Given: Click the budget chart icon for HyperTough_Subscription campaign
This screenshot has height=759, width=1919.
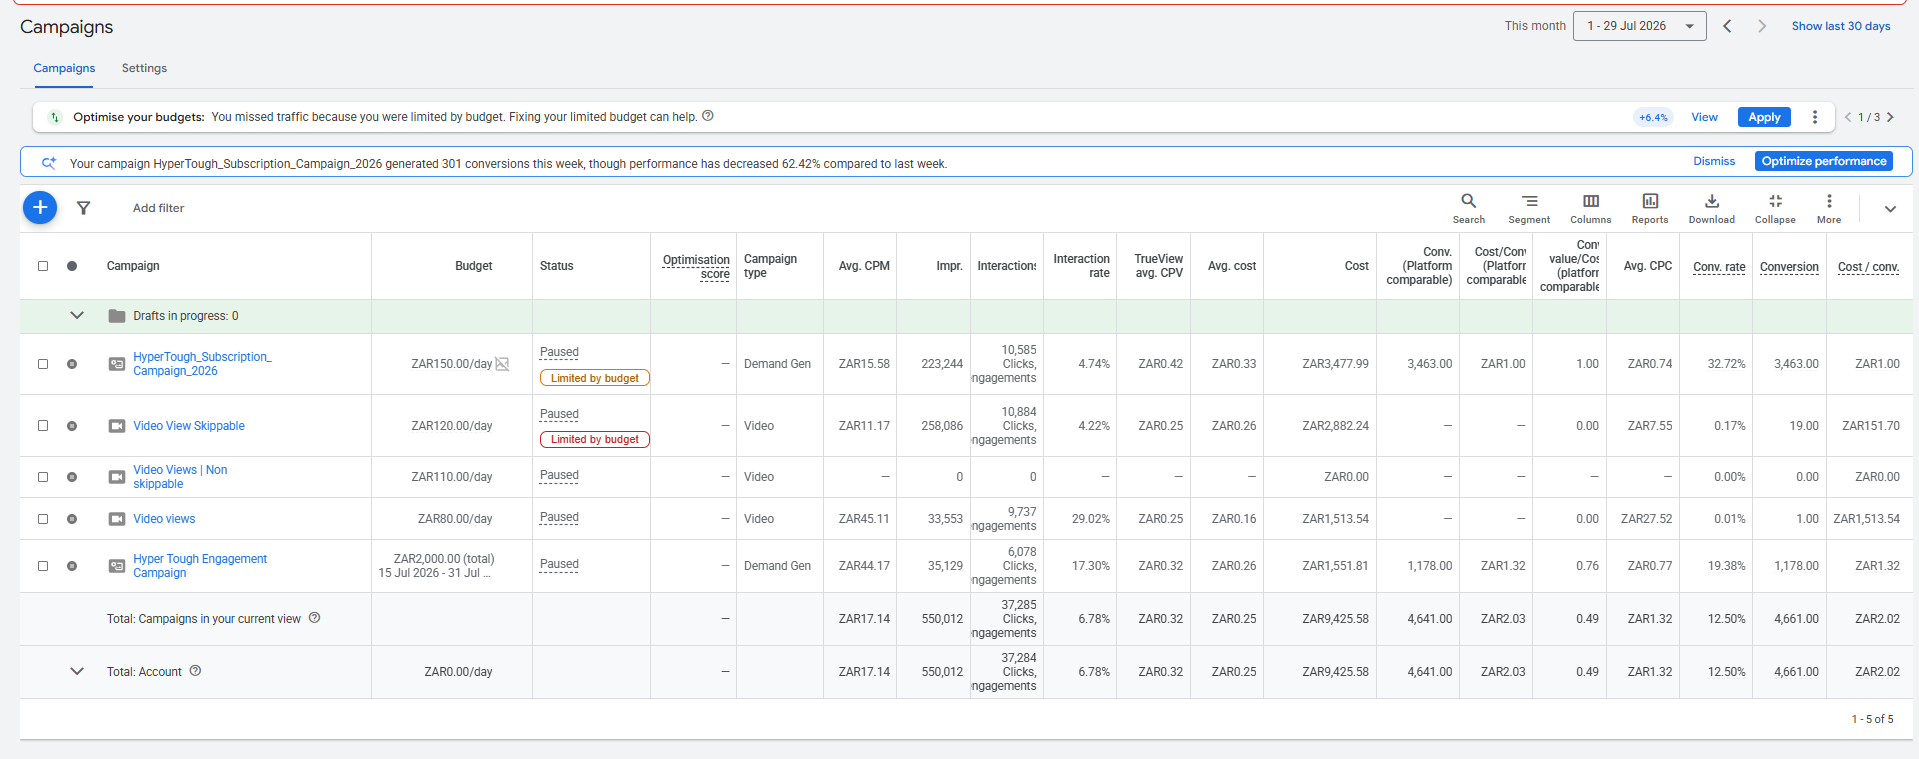Looking at the screenshot, I should (x=502, y=364).
